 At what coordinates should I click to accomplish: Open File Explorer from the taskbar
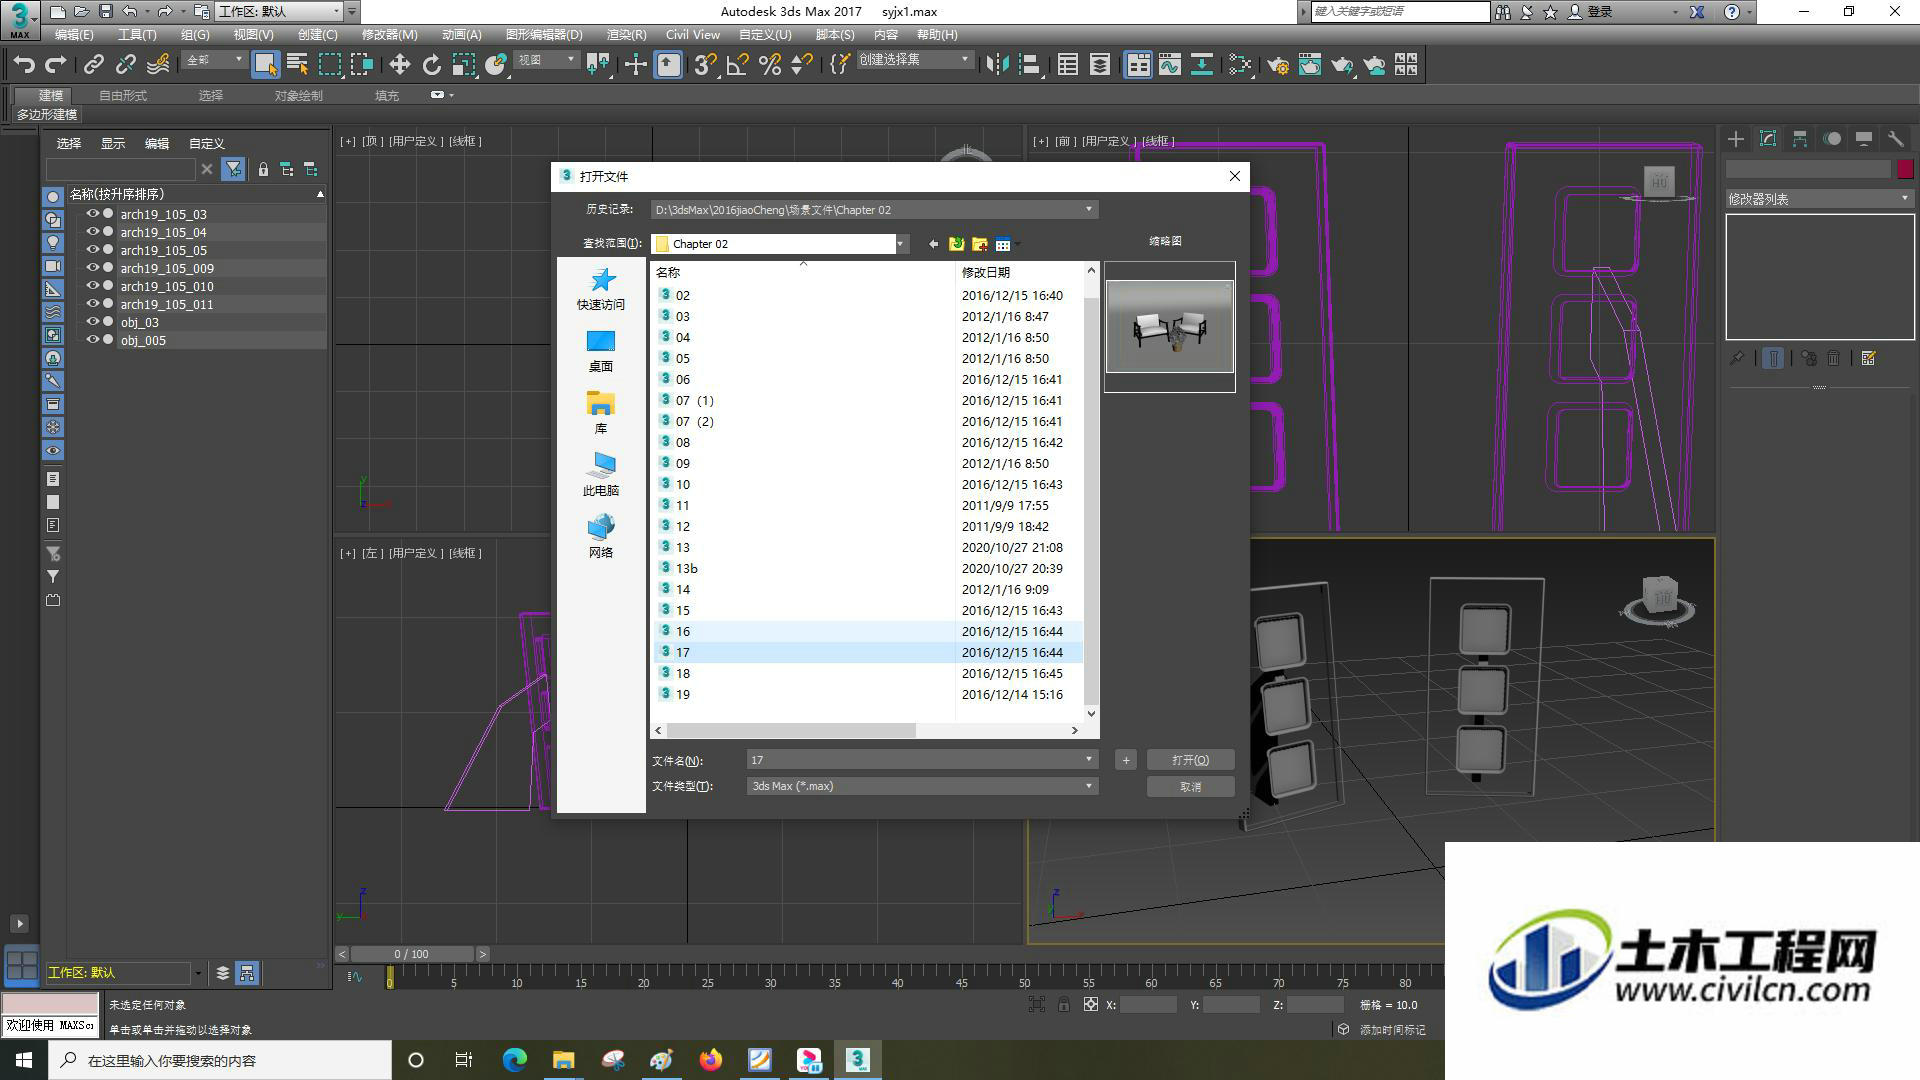tap(563, 1060)
